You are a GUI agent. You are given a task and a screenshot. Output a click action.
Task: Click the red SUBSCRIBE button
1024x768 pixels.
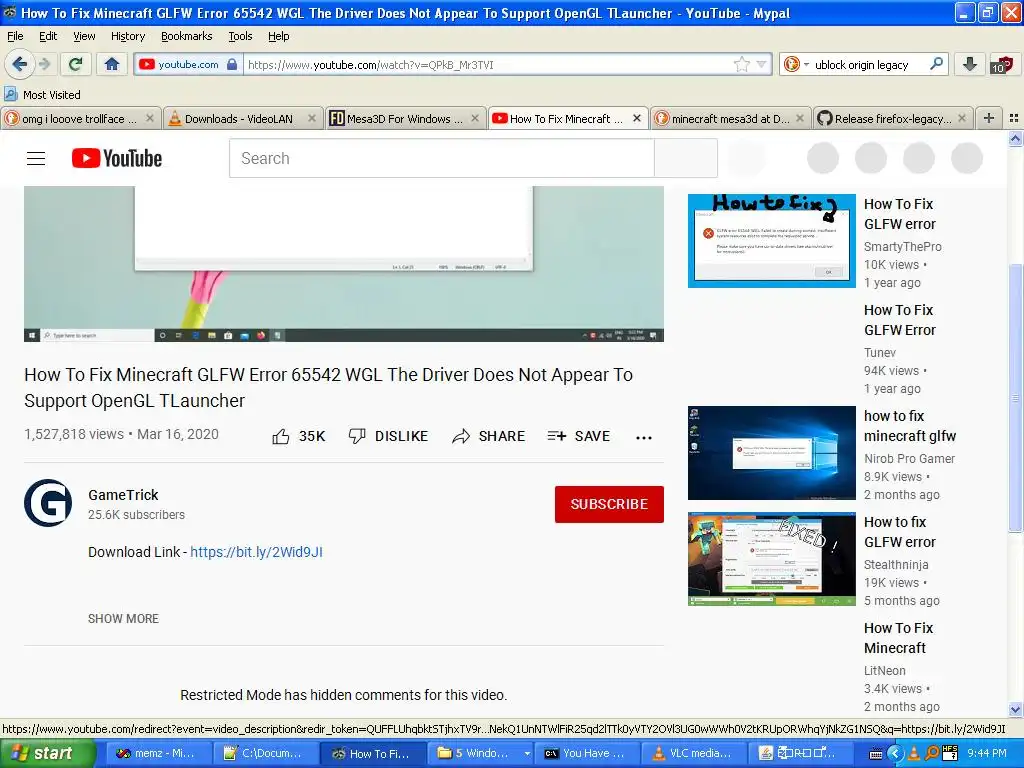(609, 504)
